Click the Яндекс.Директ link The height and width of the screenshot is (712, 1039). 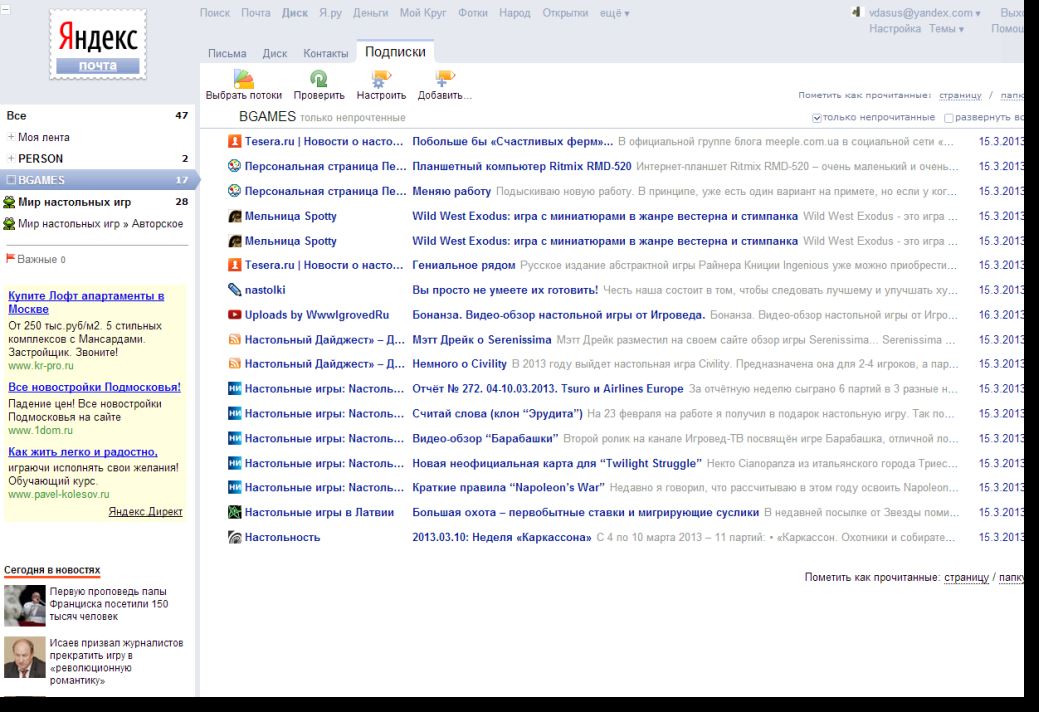click(x=145, y=511)
